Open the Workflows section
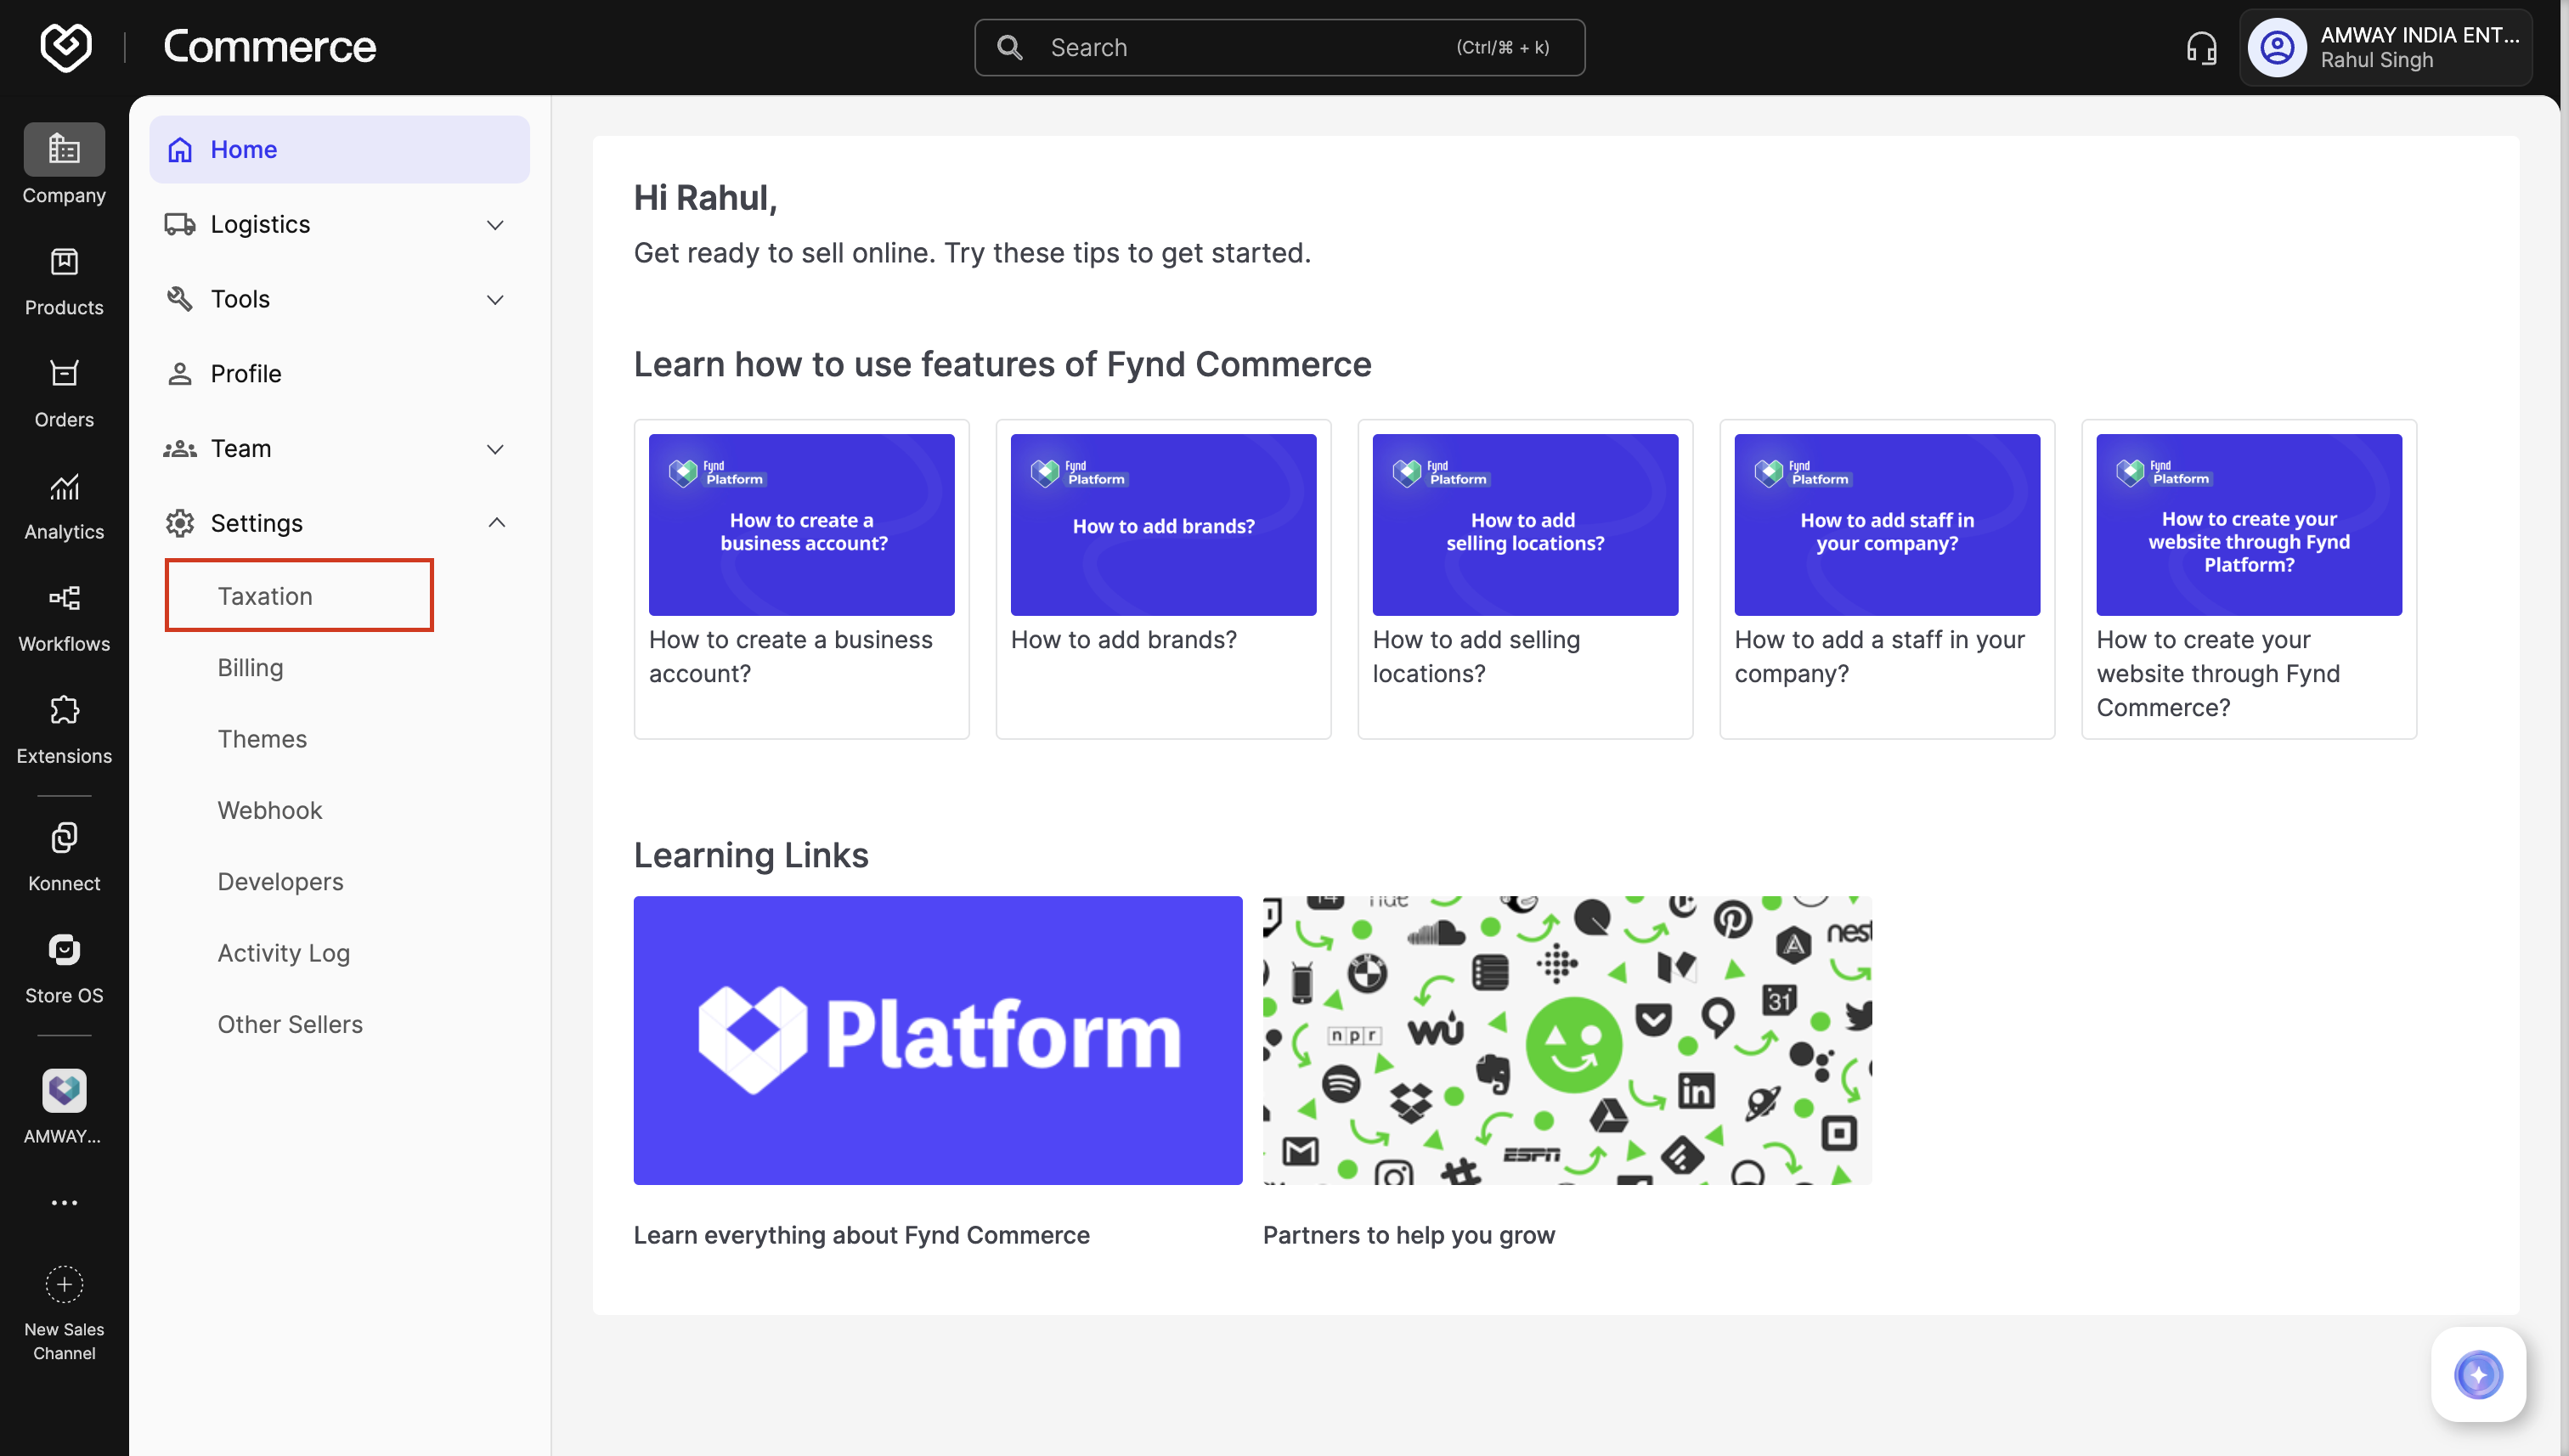Viewport: 2569px width, 1456px height. click(x=64, y=618)
